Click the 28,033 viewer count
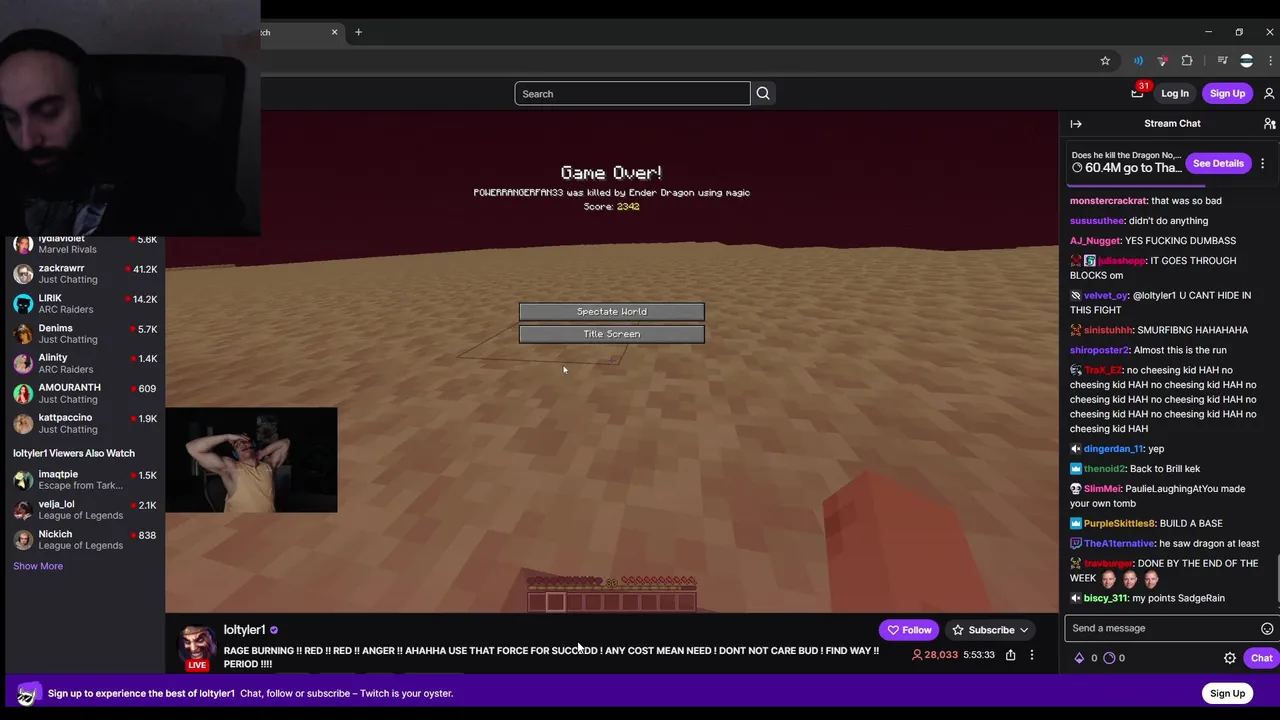Screen dimensions: 1280x720 [934, 655]
